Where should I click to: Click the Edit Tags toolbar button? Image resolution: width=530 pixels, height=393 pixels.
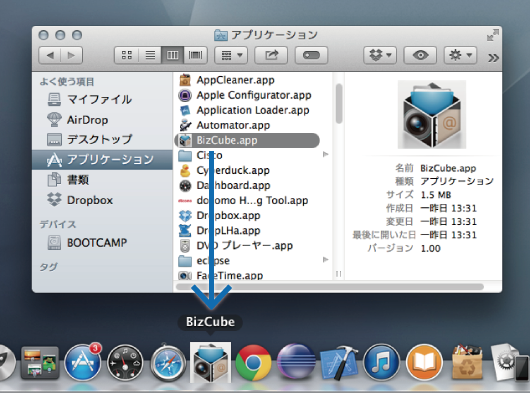[311, 55]
